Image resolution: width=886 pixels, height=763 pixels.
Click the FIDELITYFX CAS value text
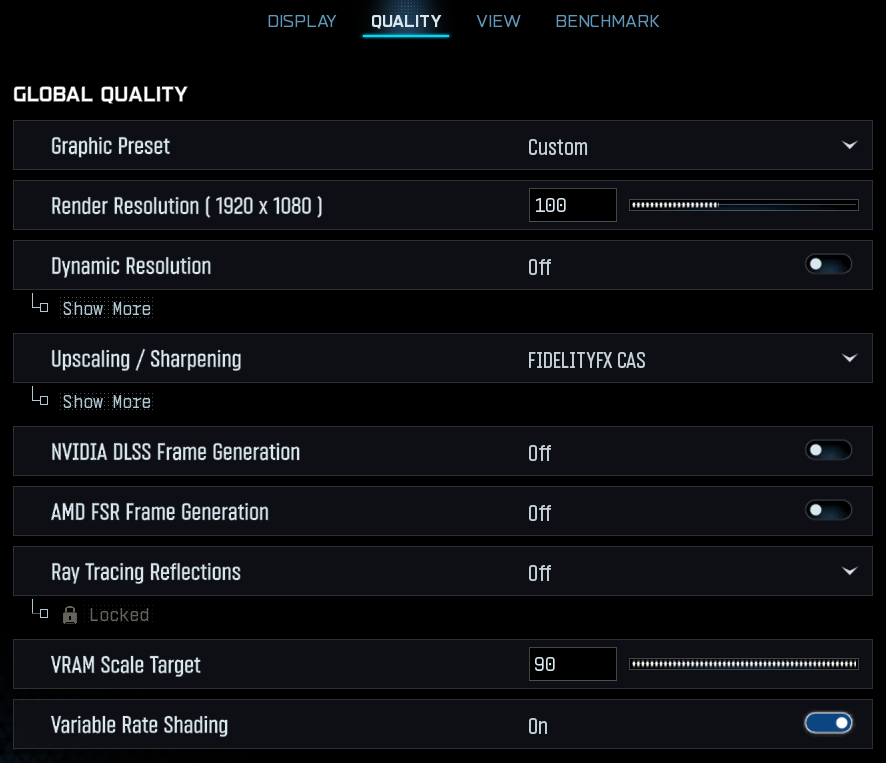click(x=587, y=361)
